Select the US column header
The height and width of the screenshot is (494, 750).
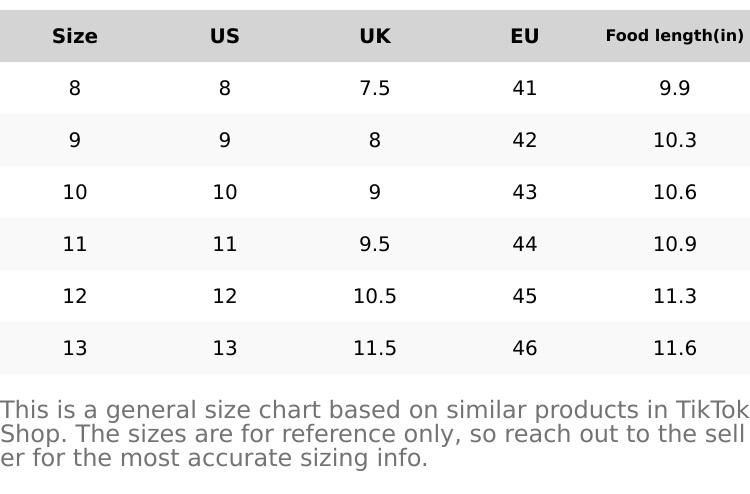pyautogui.click(x=225, y=36)
